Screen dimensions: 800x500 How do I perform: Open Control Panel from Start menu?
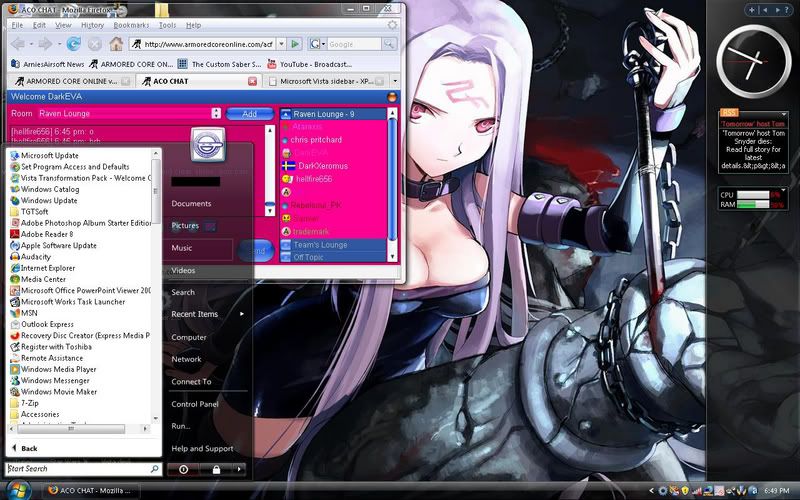tap(194, 404)
